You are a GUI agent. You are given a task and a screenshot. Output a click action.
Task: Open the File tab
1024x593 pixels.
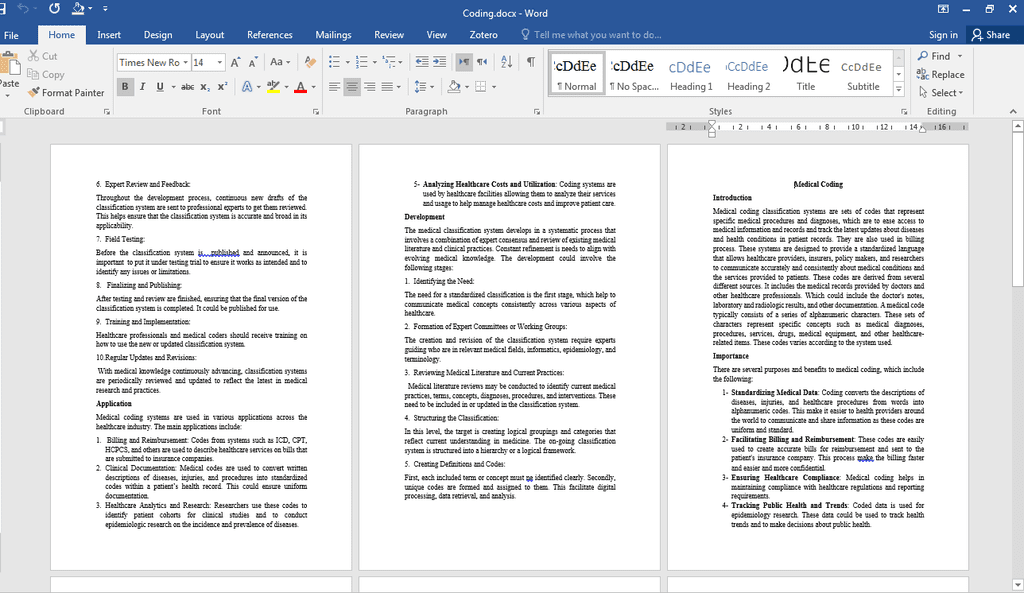(11, 35)
